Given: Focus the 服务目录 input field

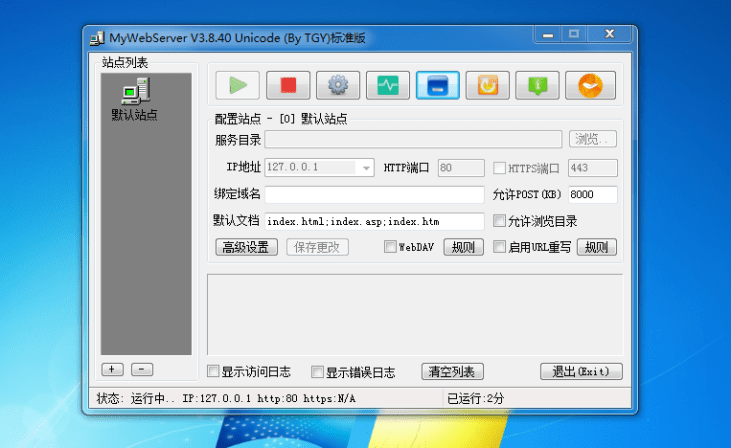Looking at the screenshot, I should [413, 139].
